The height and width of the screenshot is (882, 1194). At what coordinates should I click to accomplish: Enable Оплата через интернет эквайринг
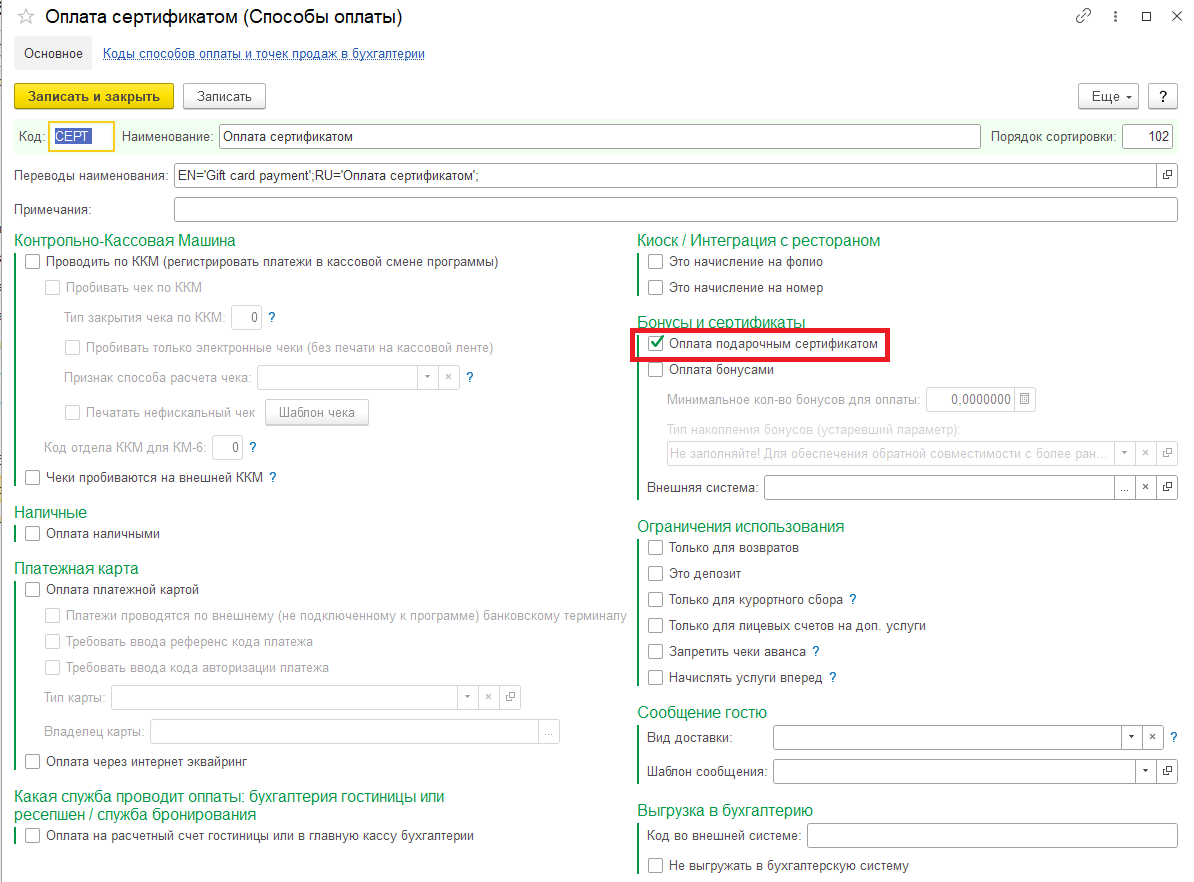(x=33, y=762)
